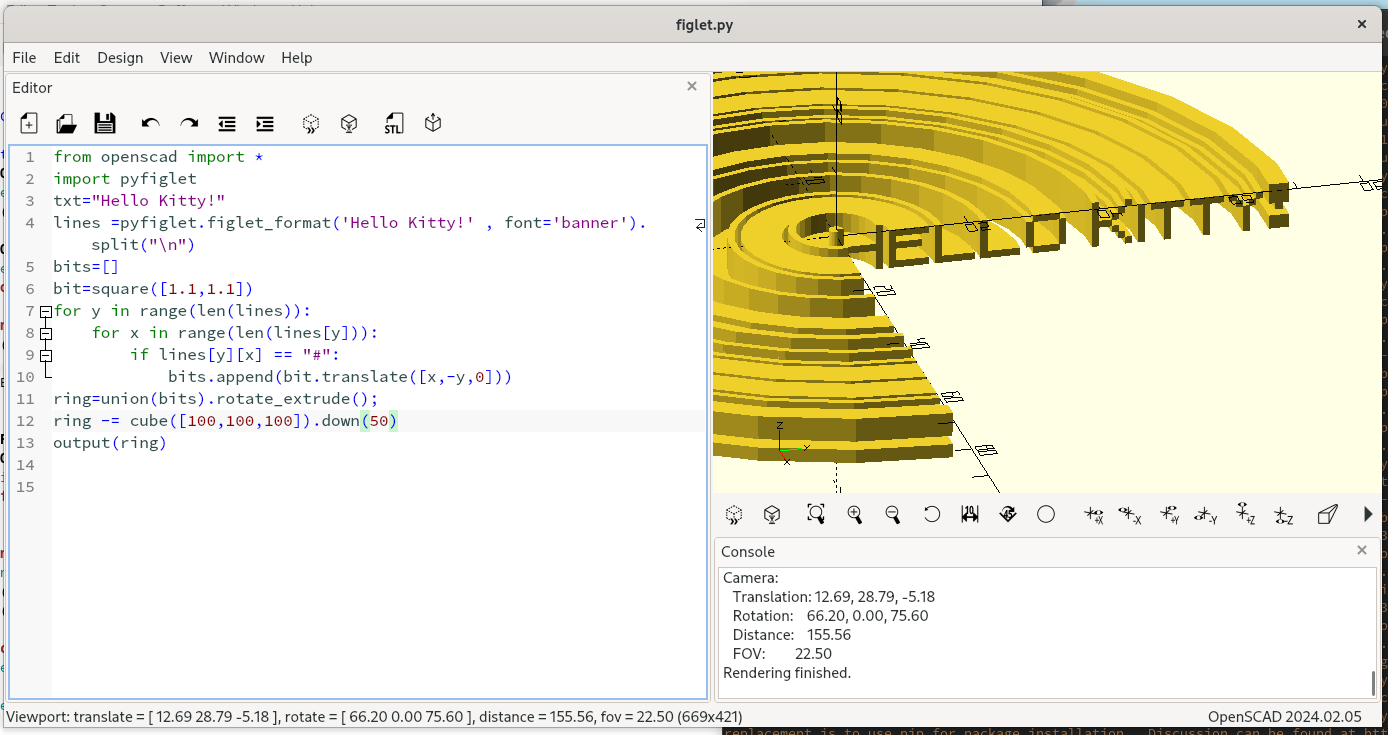Zoom in on the 3D view
This screenshot has width=1388, height=735.
click(855, 514)
